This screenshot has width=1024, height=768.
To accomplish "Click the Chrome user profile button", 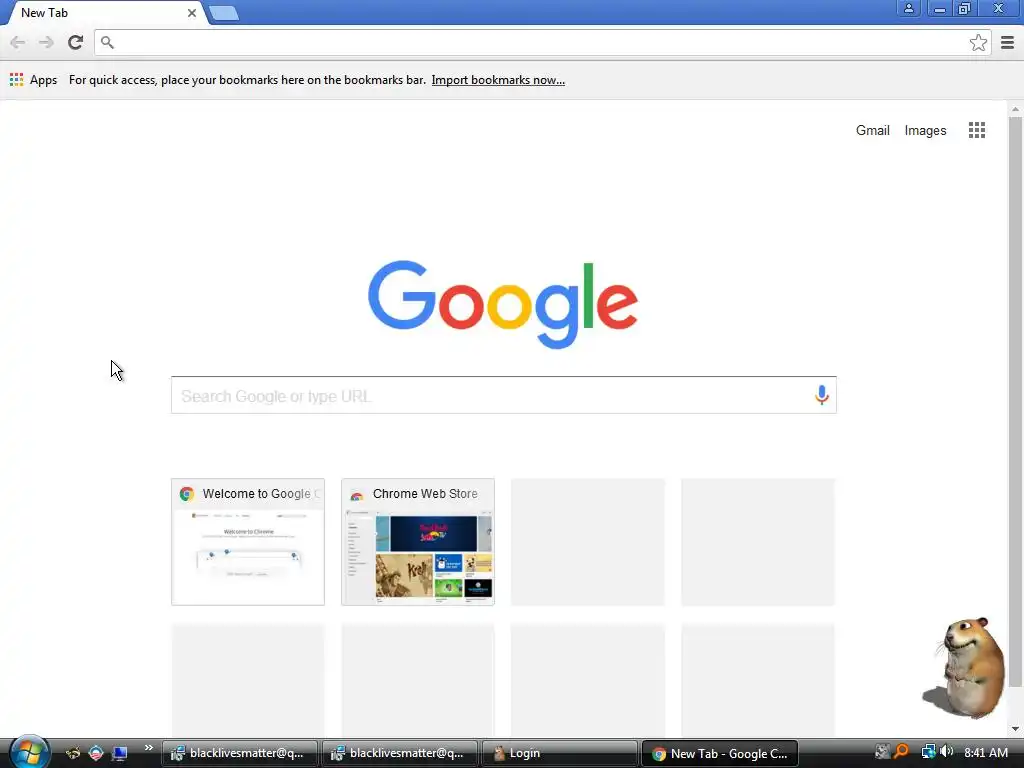I will [x=908, y=8].
